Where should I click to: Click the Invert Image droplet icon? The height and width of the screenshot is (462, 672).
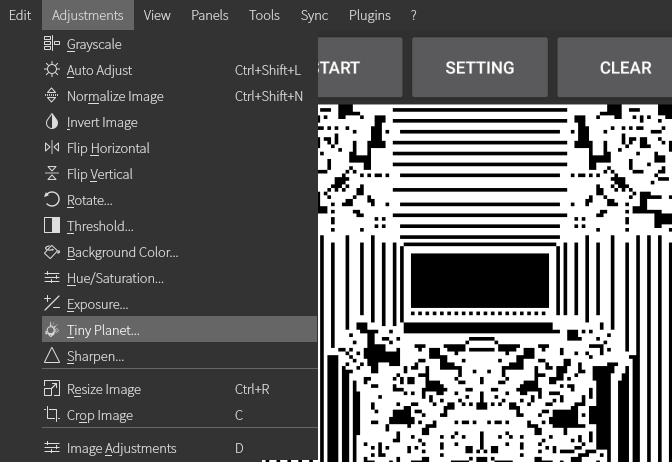[x=52, y=122]
